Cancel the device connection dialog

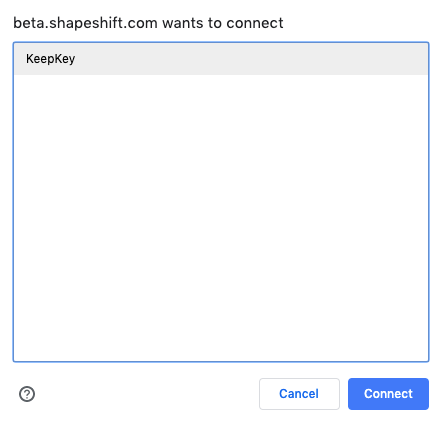point(299,394)
